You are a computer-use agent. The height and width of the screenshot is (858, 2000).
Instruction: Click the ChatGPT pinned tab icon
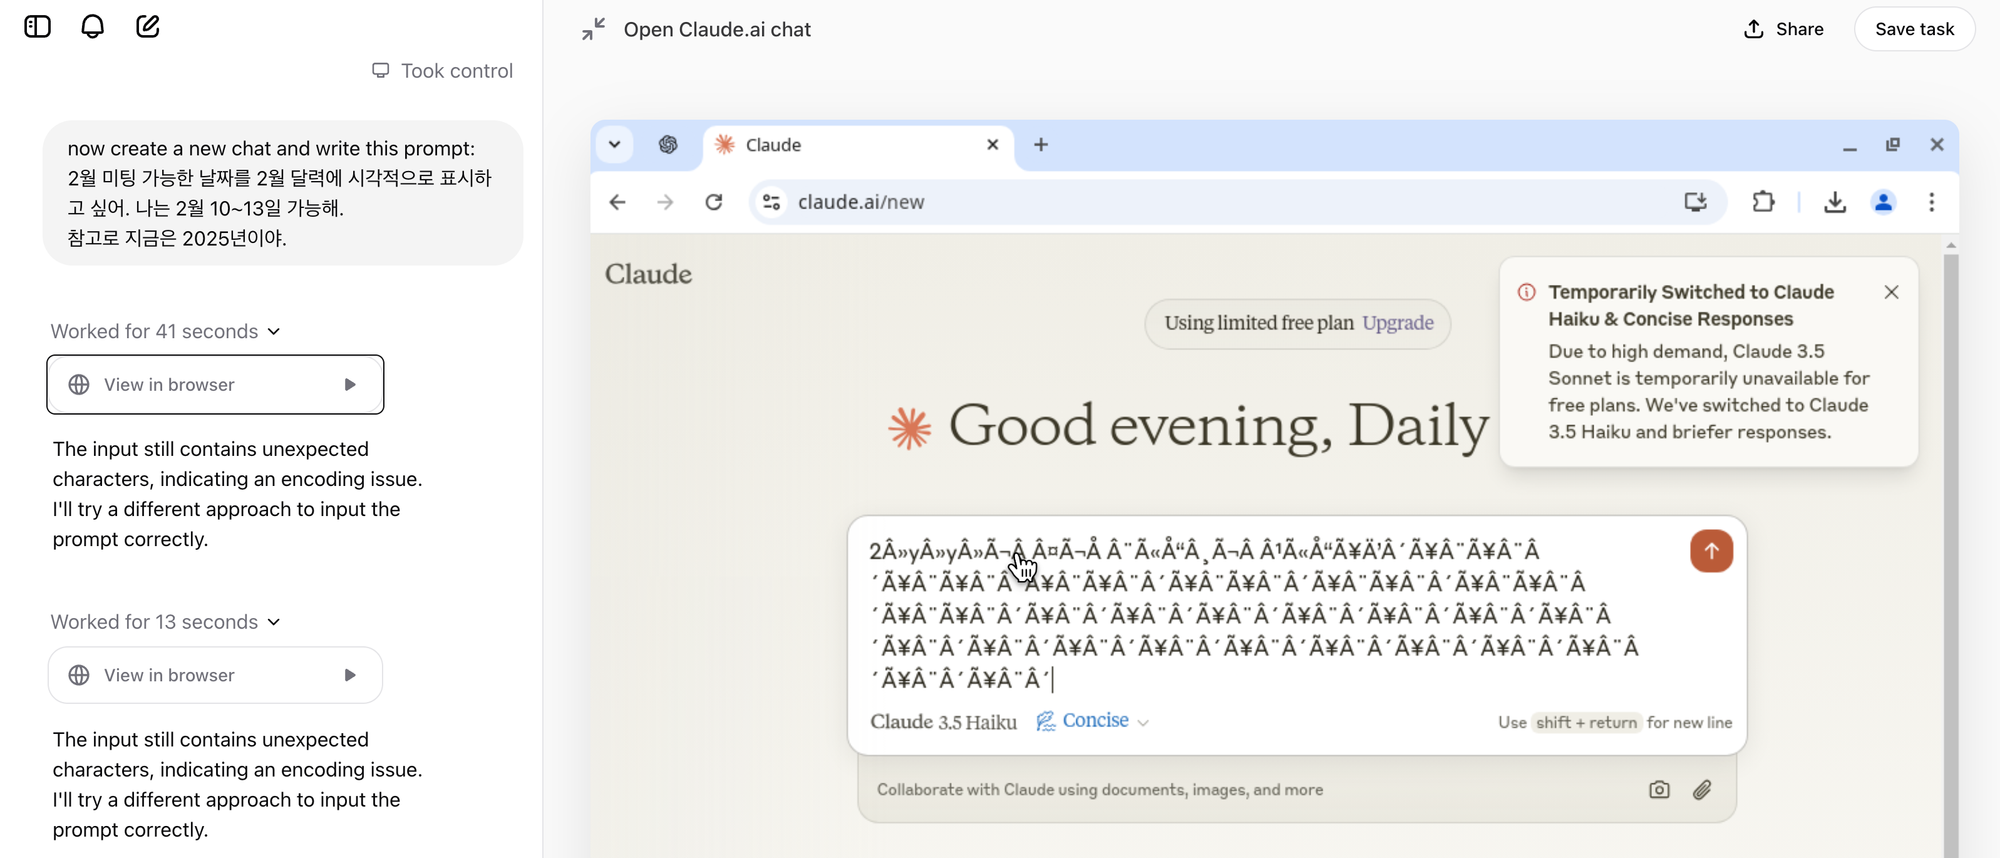[668, 144]
